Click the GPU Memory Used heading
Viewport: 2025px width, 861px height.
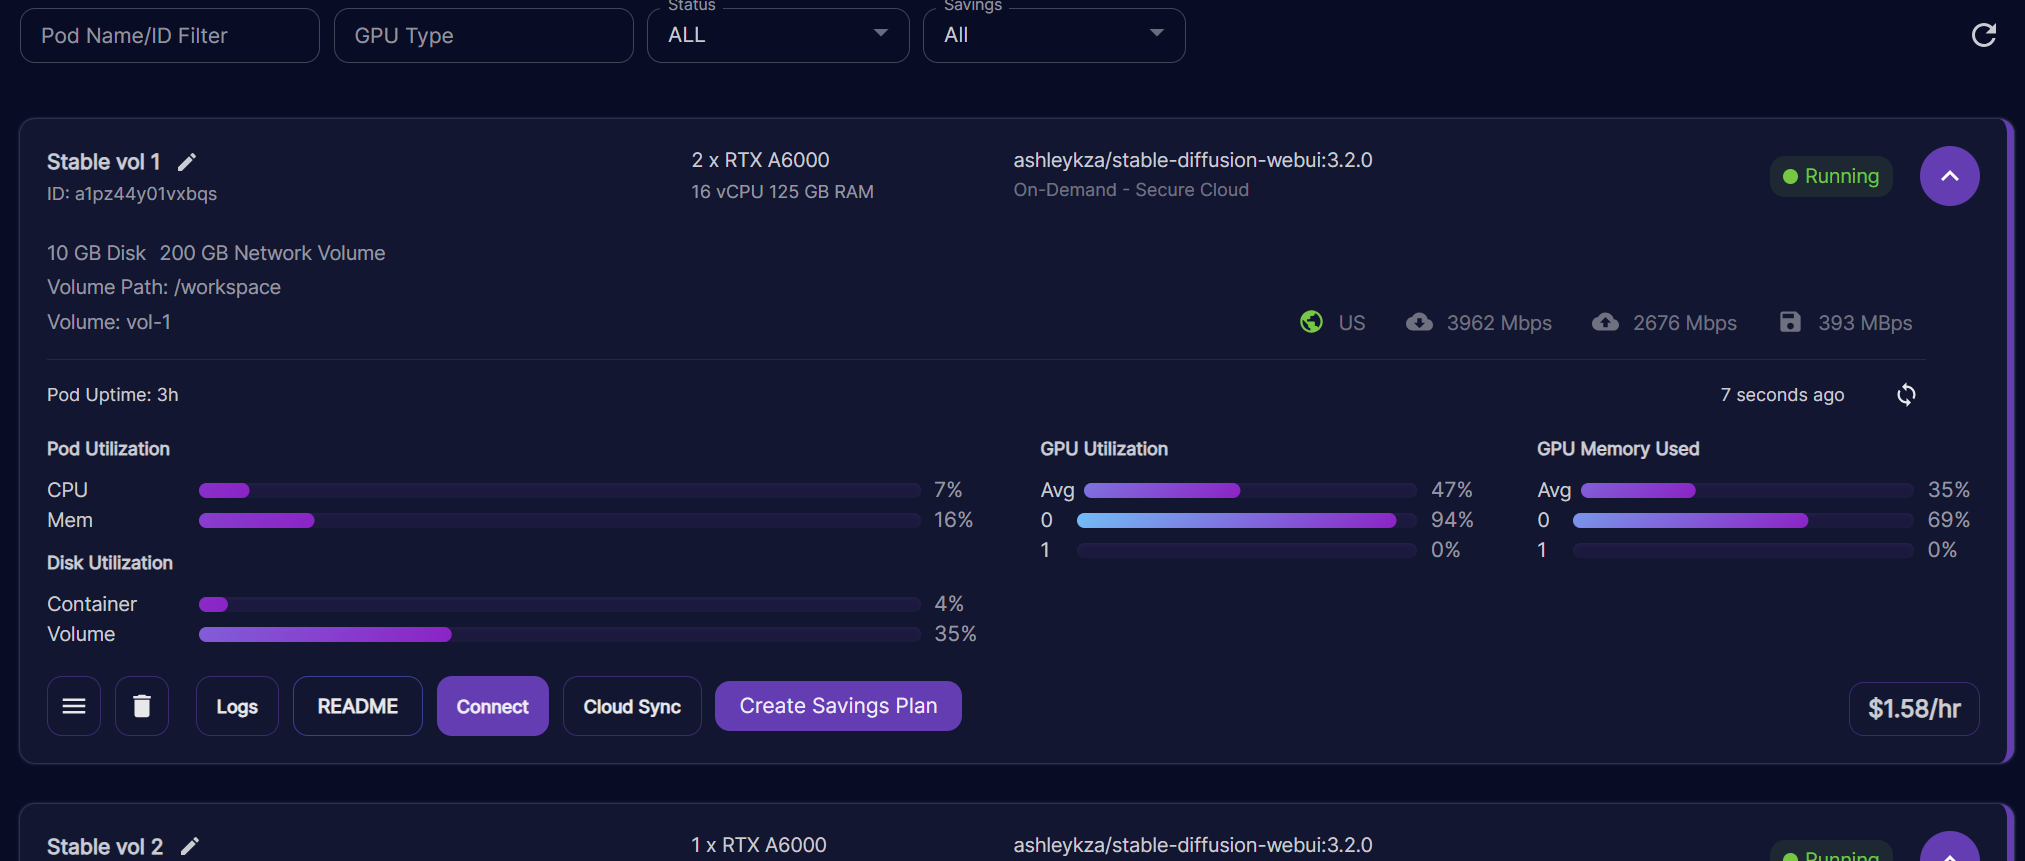(x=1618, y=449)
